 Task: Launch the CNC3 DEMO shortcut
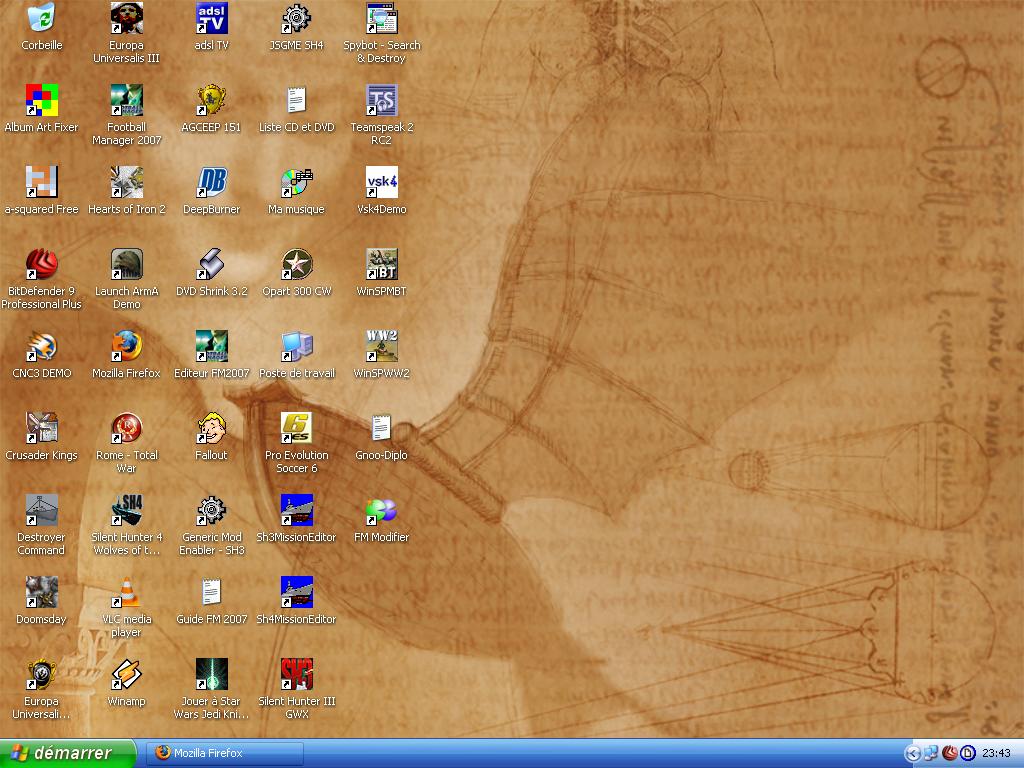tap(42, 346)
